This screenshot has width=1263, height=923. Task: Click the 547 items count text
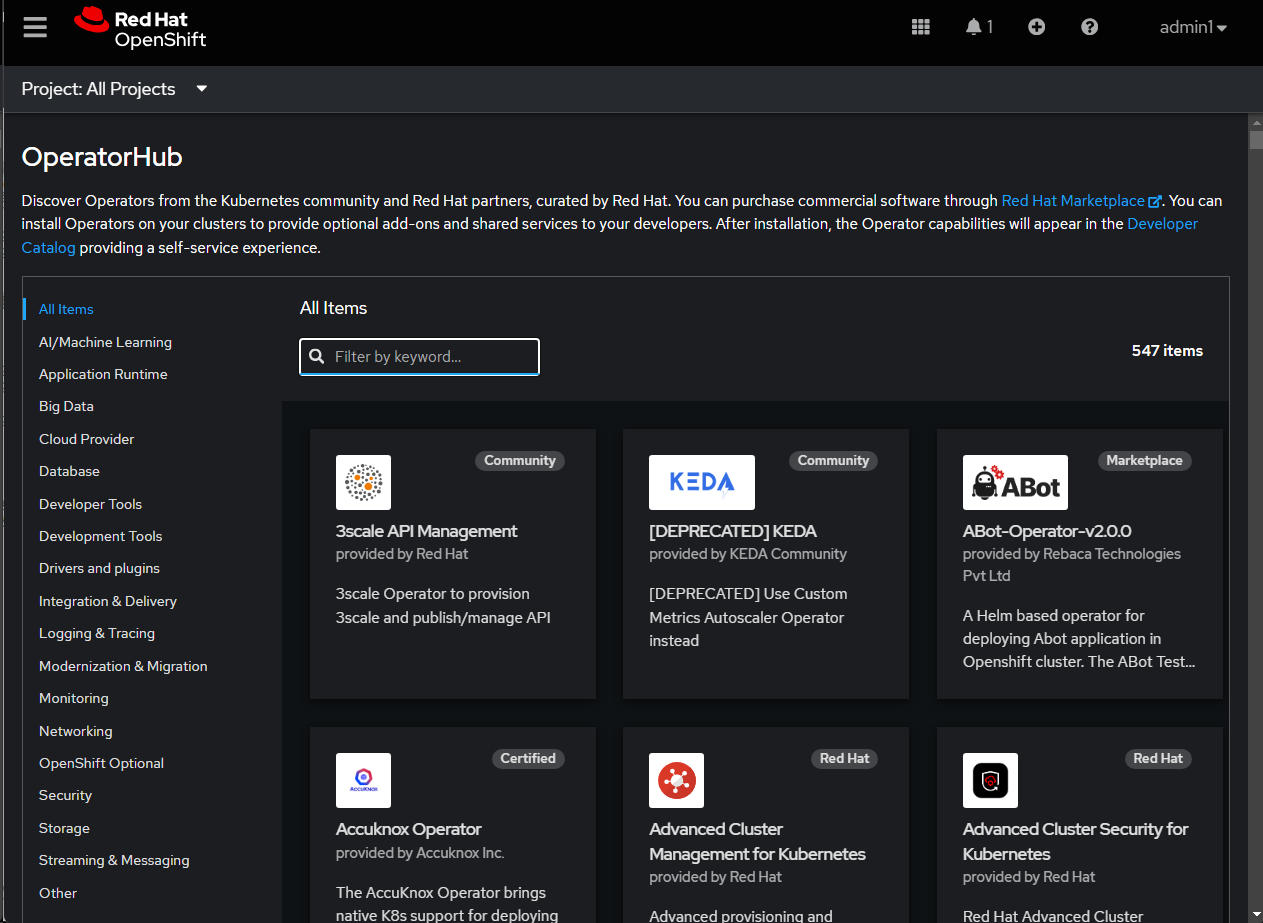coord(1167,351)
